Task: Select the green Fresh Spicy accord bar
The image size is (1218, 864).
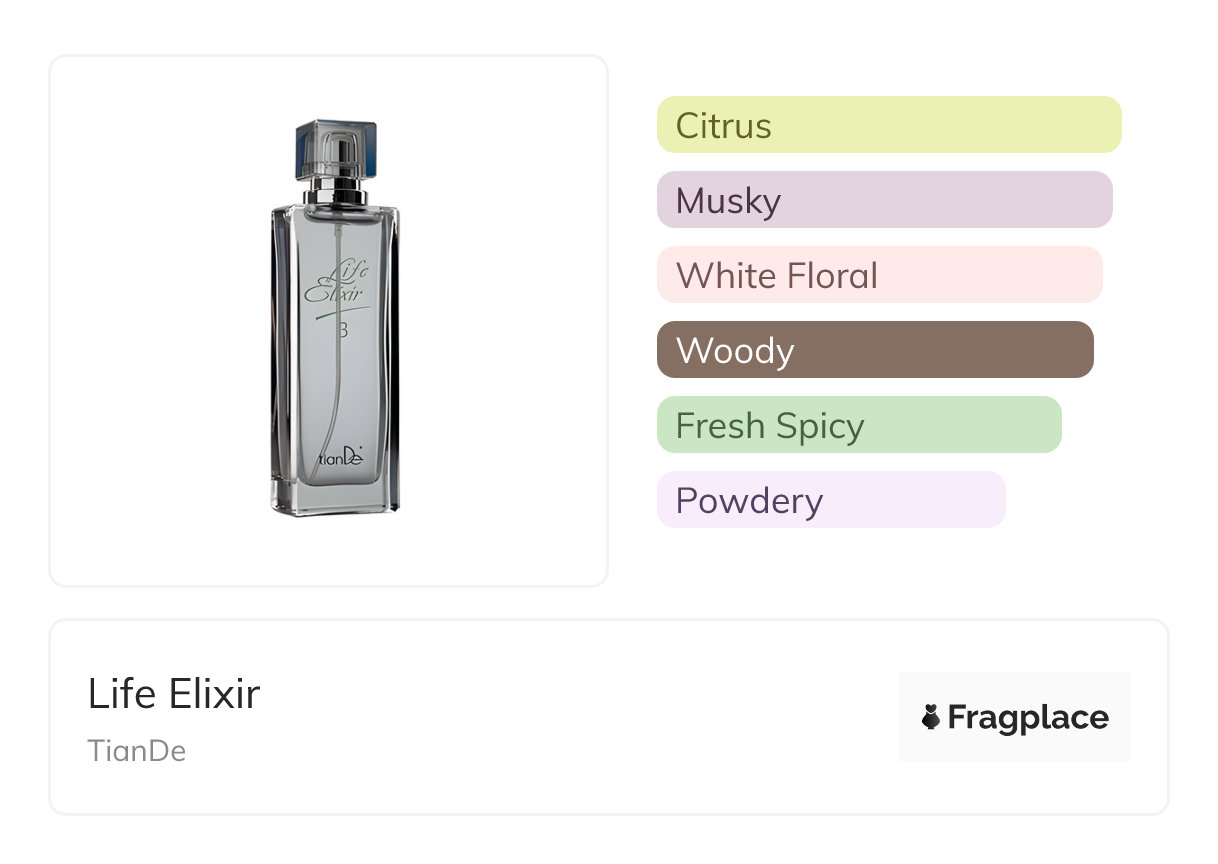Action: tap(858, 425)
